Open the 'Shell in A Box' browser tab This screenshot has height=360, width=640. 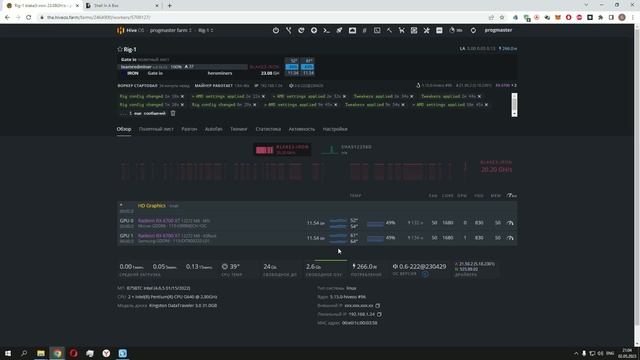click(x=122, y=6)
